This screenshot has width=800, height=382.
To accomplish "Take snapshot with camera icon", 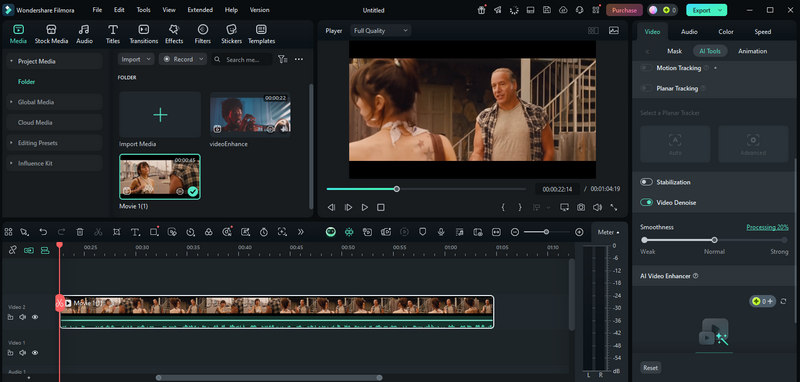I will coord(581,207).
